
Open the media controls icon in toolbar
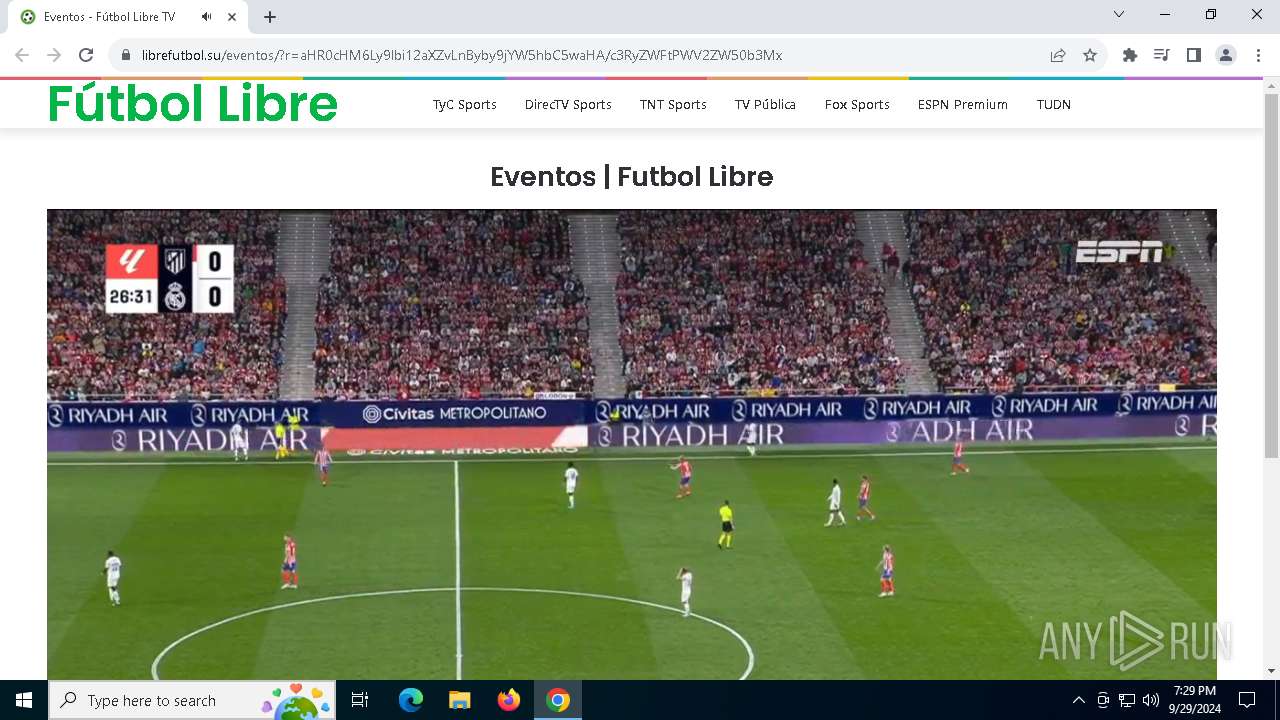[x=1162, y=55]
